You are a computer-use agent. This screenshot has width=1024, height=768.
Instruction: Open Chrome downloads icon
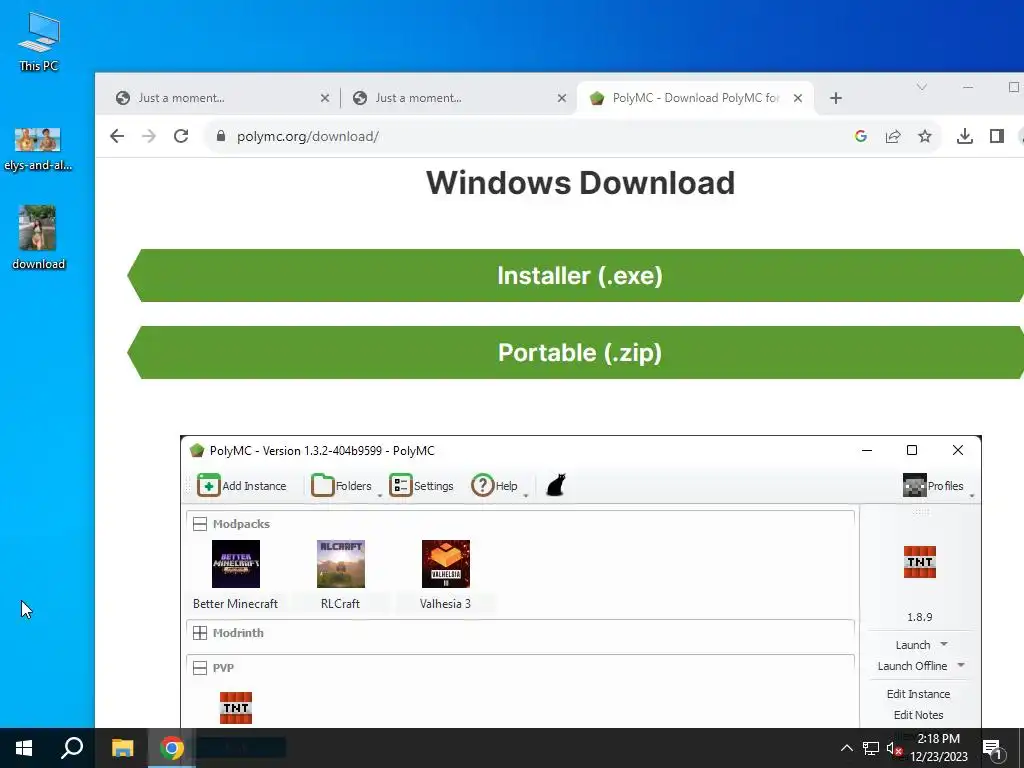point(965,136)
